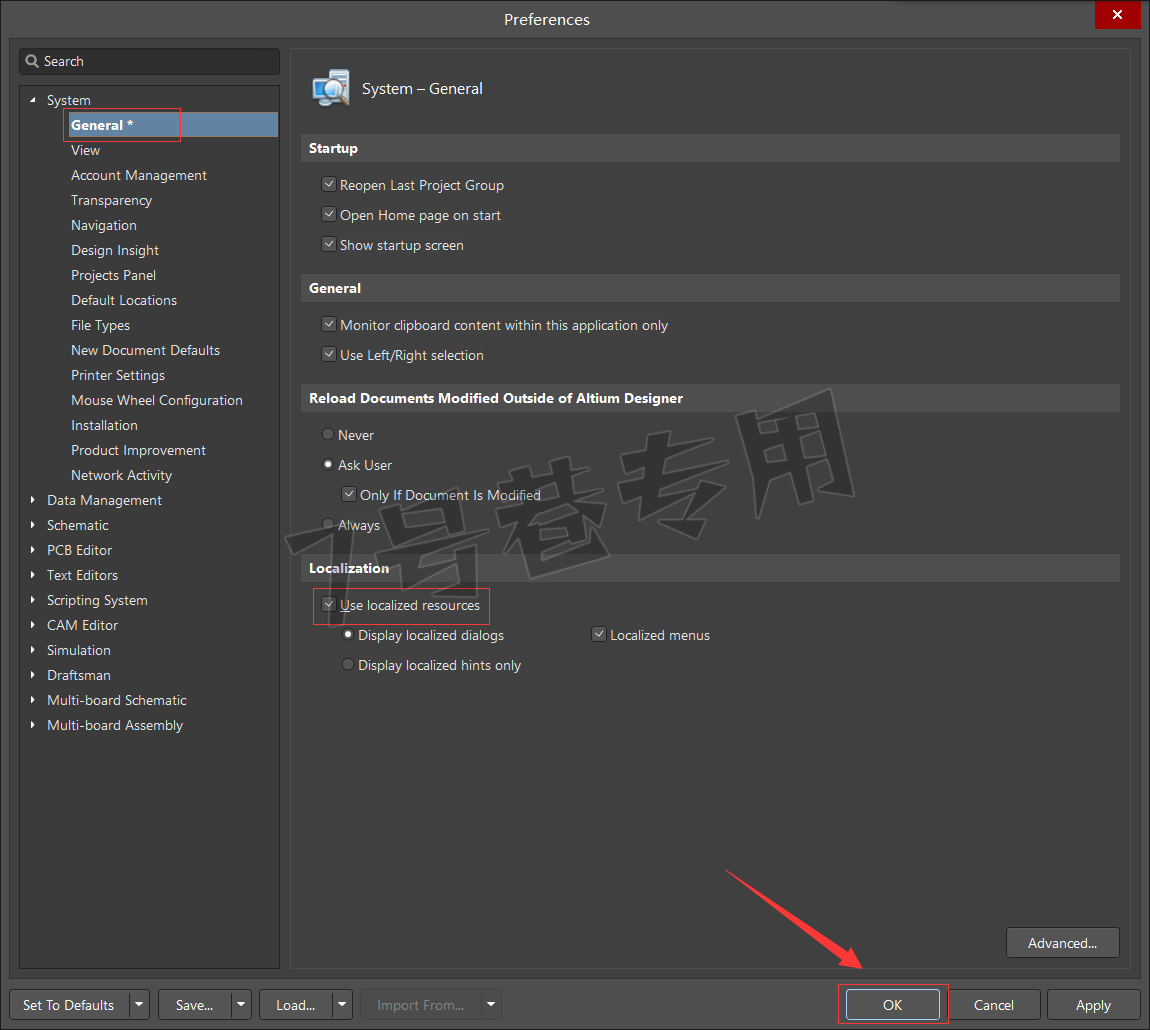Open Advanced settings

pos(1063,943)
